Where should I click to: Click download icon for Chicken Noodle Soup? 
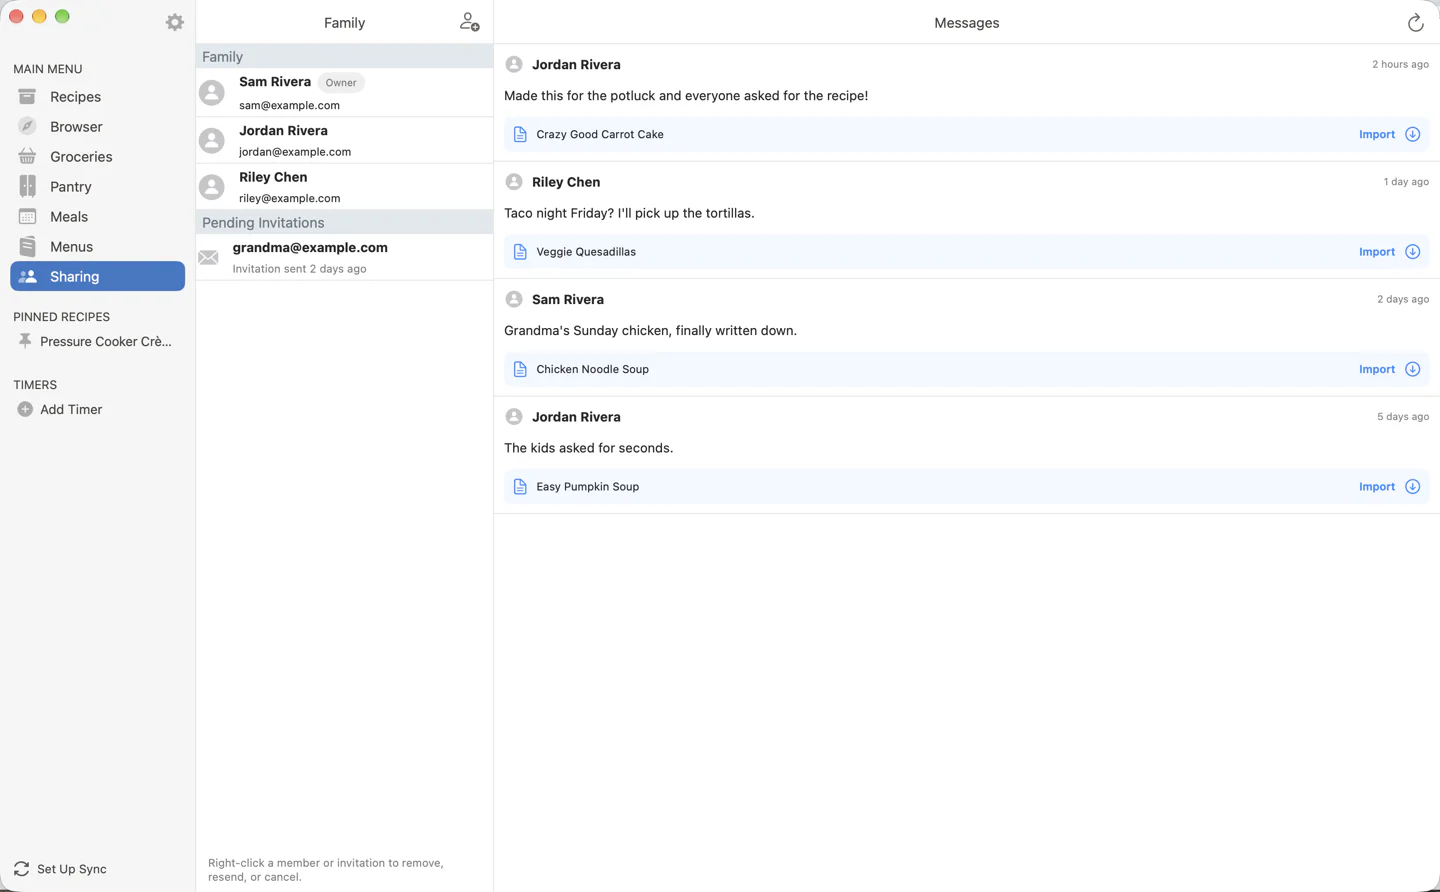(1412, 369)
